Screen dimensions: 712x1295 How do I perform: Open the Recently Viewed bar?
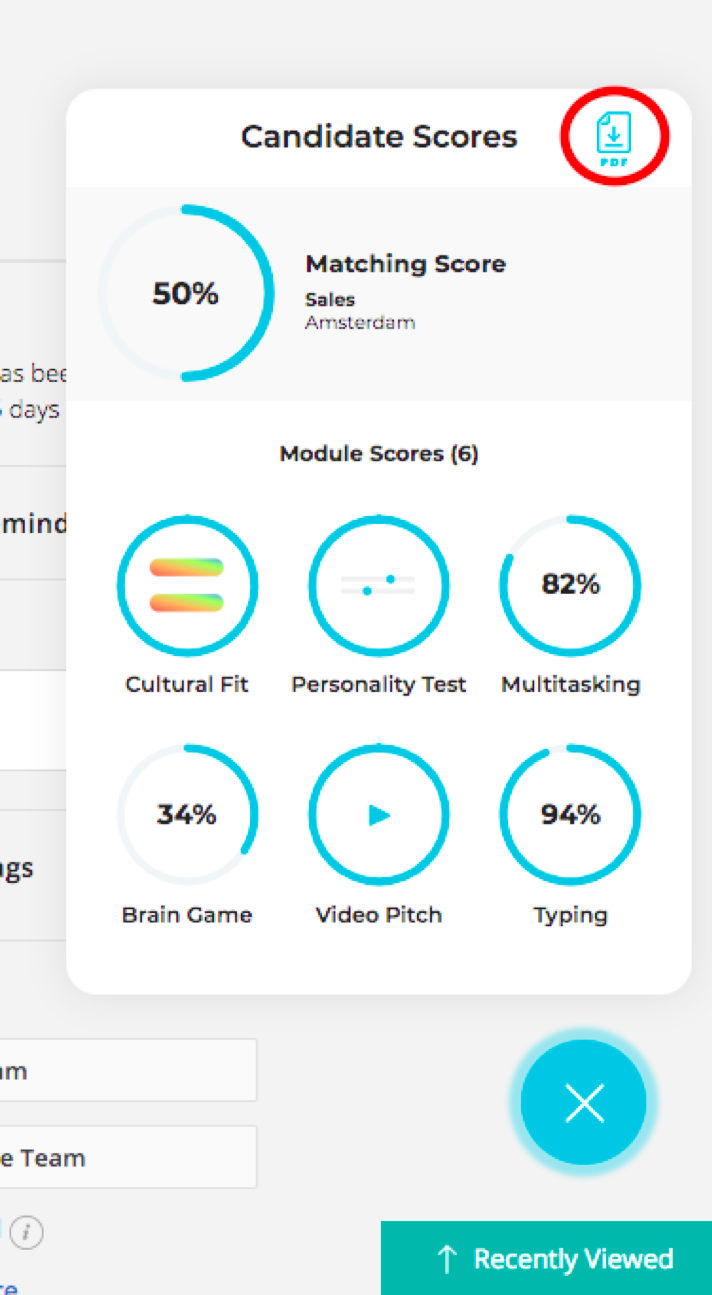tap(546, 1258)
